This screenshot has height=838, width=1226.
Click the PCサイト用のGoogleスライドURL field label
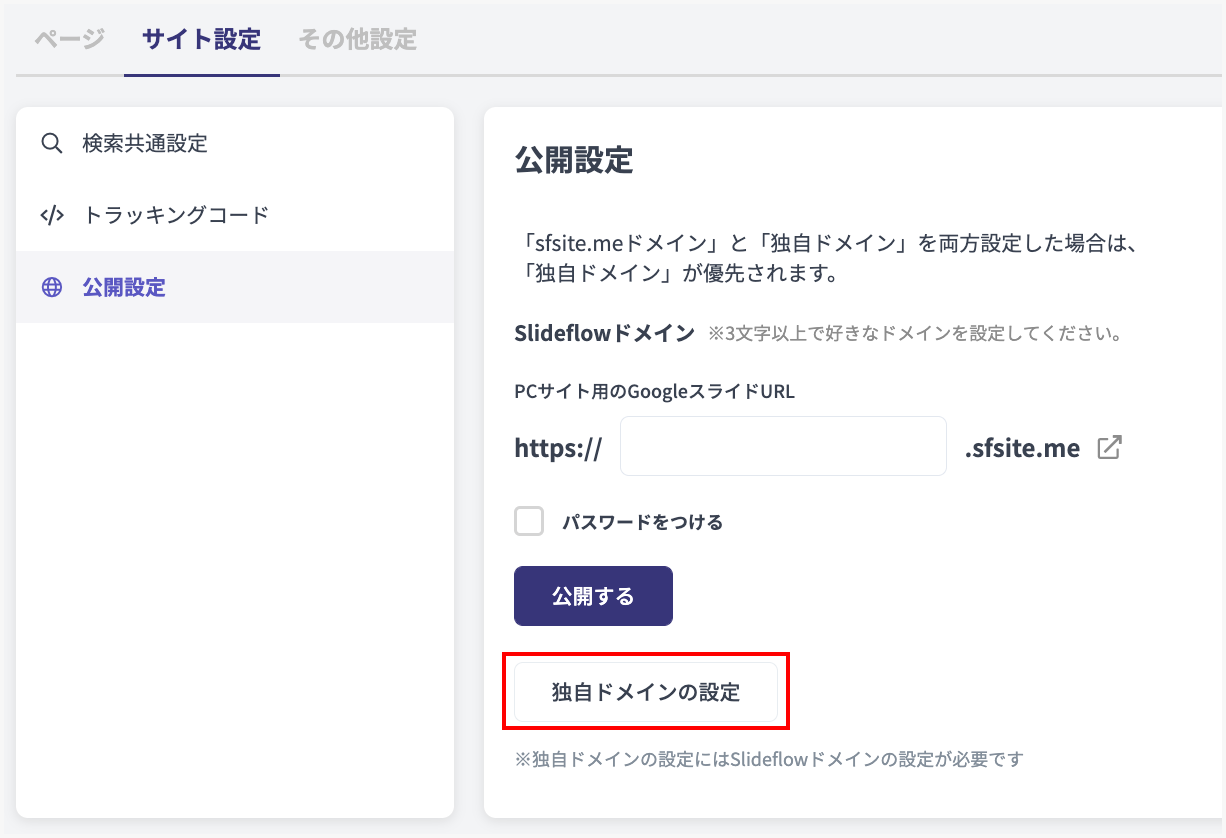[654, 391]
